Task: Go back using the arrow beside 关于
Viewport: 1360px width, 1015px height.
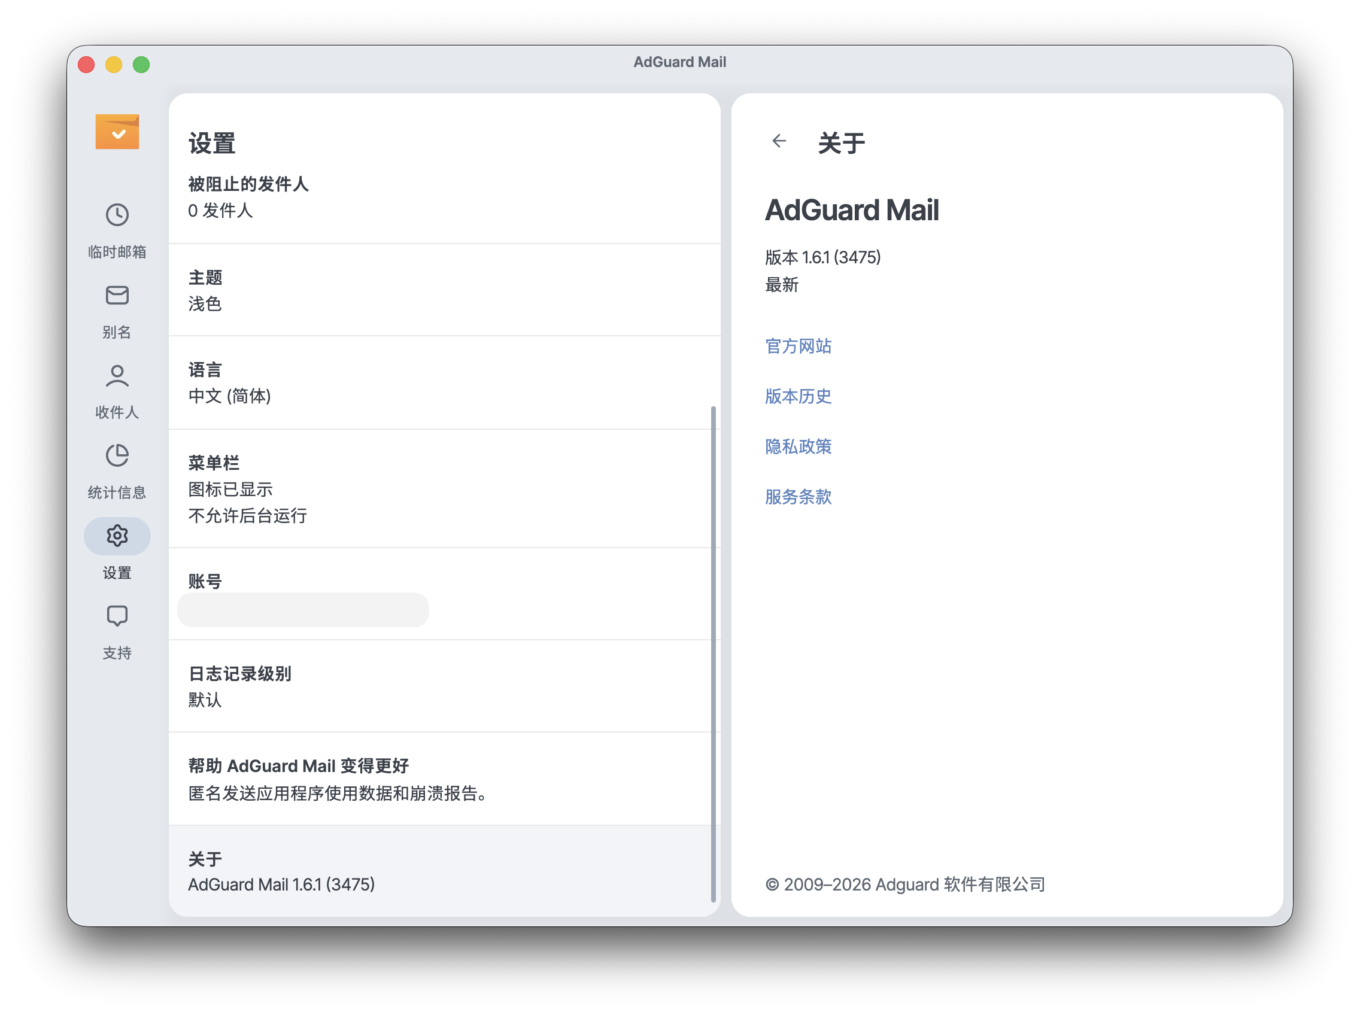Action: [779, 141]
